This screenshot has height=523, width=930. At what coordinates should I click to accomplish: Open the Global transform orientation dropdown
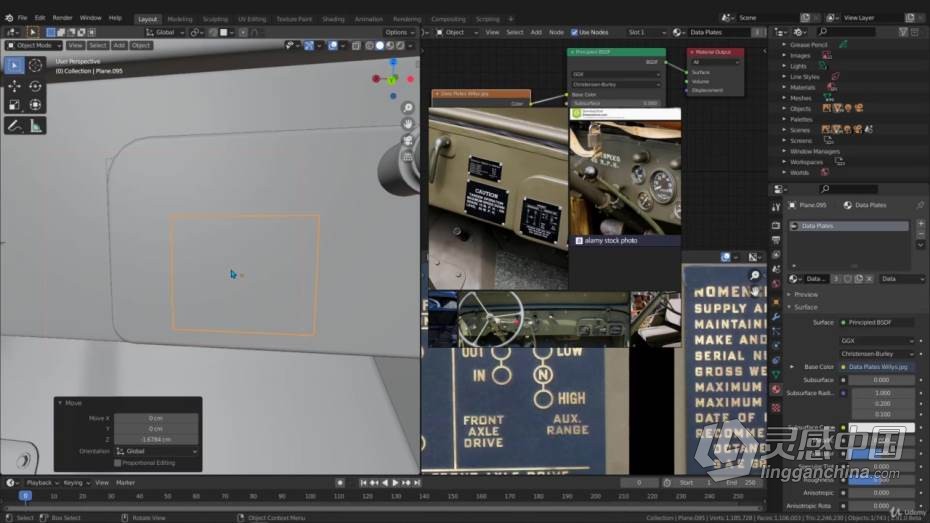click(x=165, y=32)
